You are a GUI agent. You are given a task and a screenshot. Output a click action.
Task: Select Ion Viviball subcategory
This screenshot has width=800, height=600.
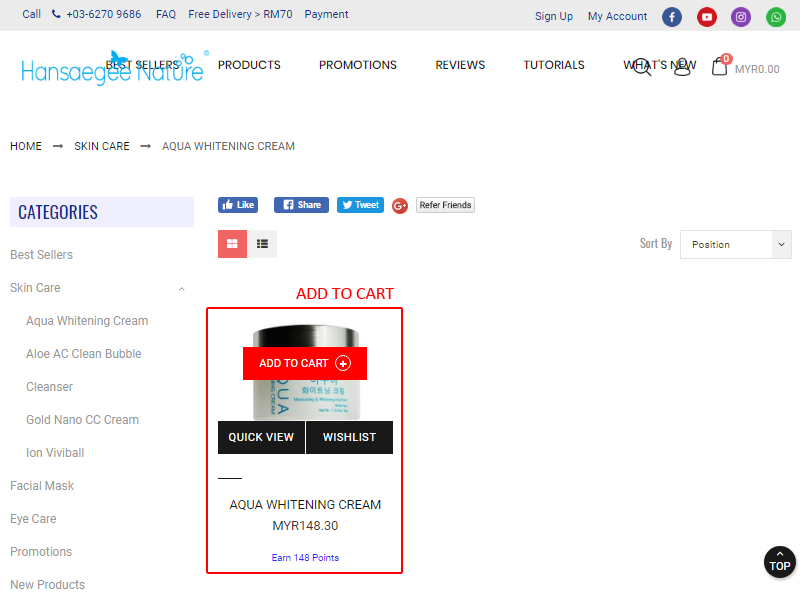click(x=55, y=453)
